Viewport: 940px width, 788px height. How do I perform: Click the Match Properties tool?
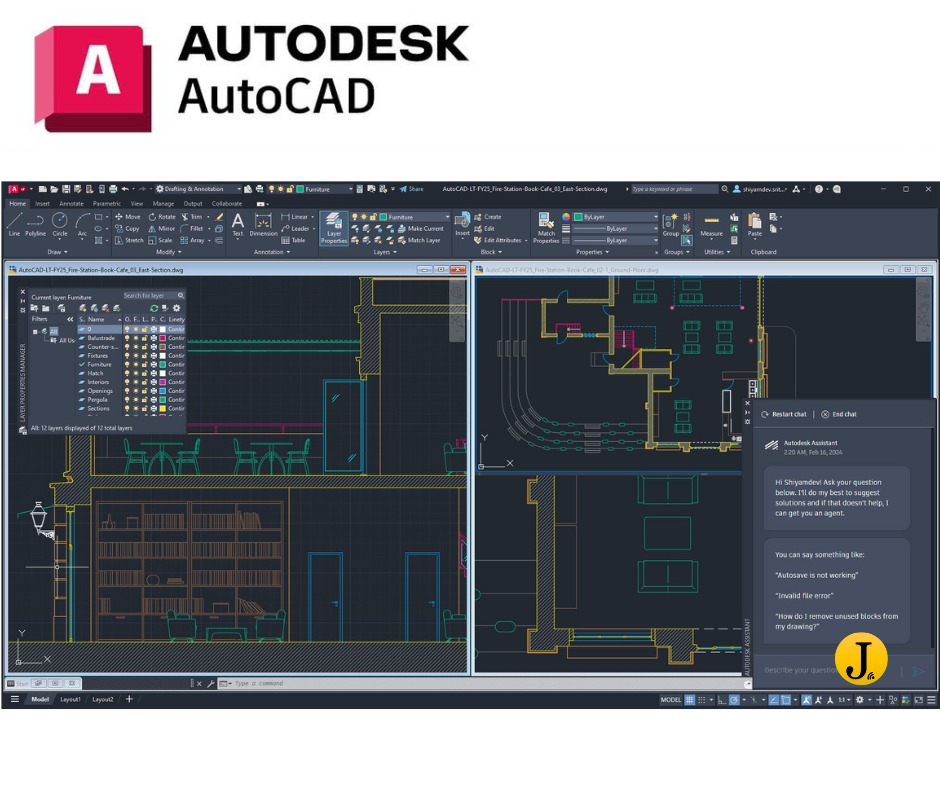pyautogui.click(x=546, y=228)
